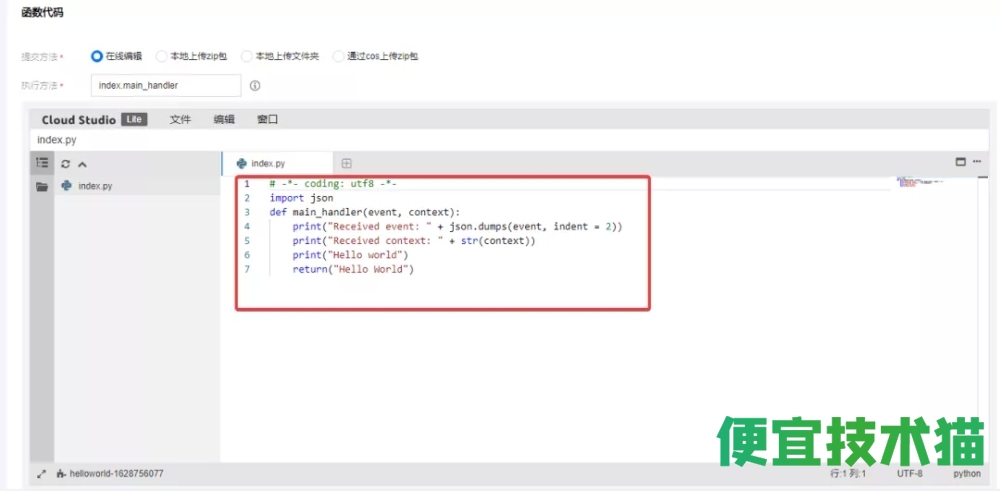The width and height of the screenshot is (1000, 491).
Task: Open the 文件 menu
Action: (x=180, y=120)
